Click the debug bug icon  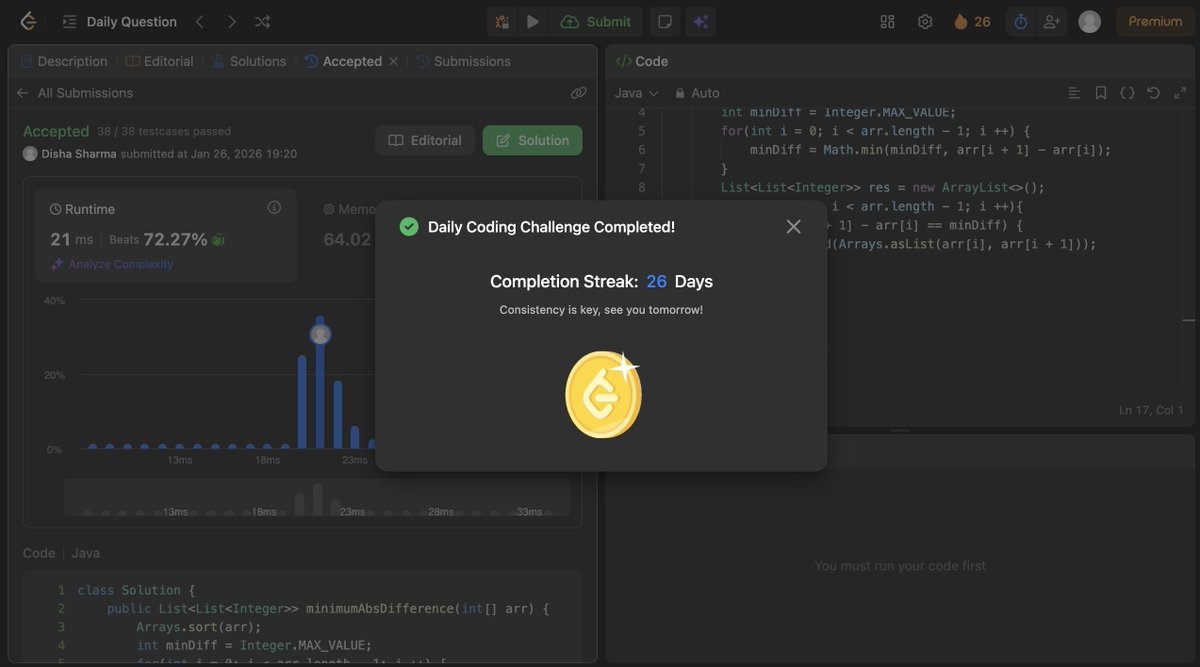point(502,21)
